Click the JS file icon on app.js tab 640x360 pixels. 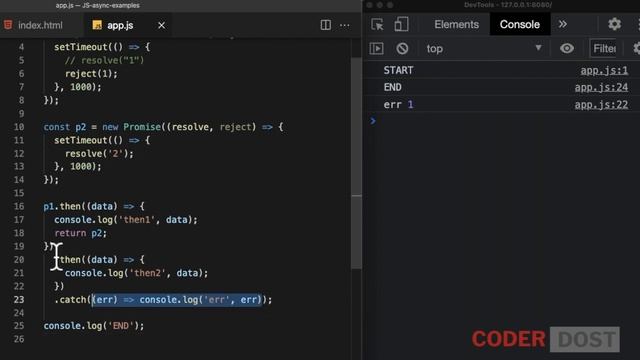coord(97,25)
